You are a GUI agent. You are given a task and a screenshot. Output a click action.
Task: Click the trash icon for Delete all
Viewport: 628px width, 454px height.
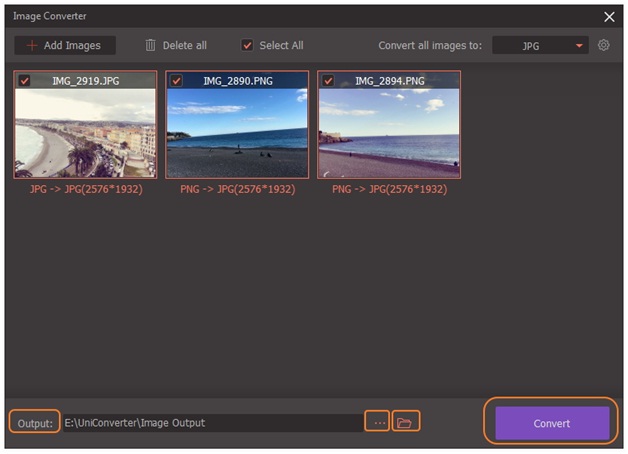151,46
